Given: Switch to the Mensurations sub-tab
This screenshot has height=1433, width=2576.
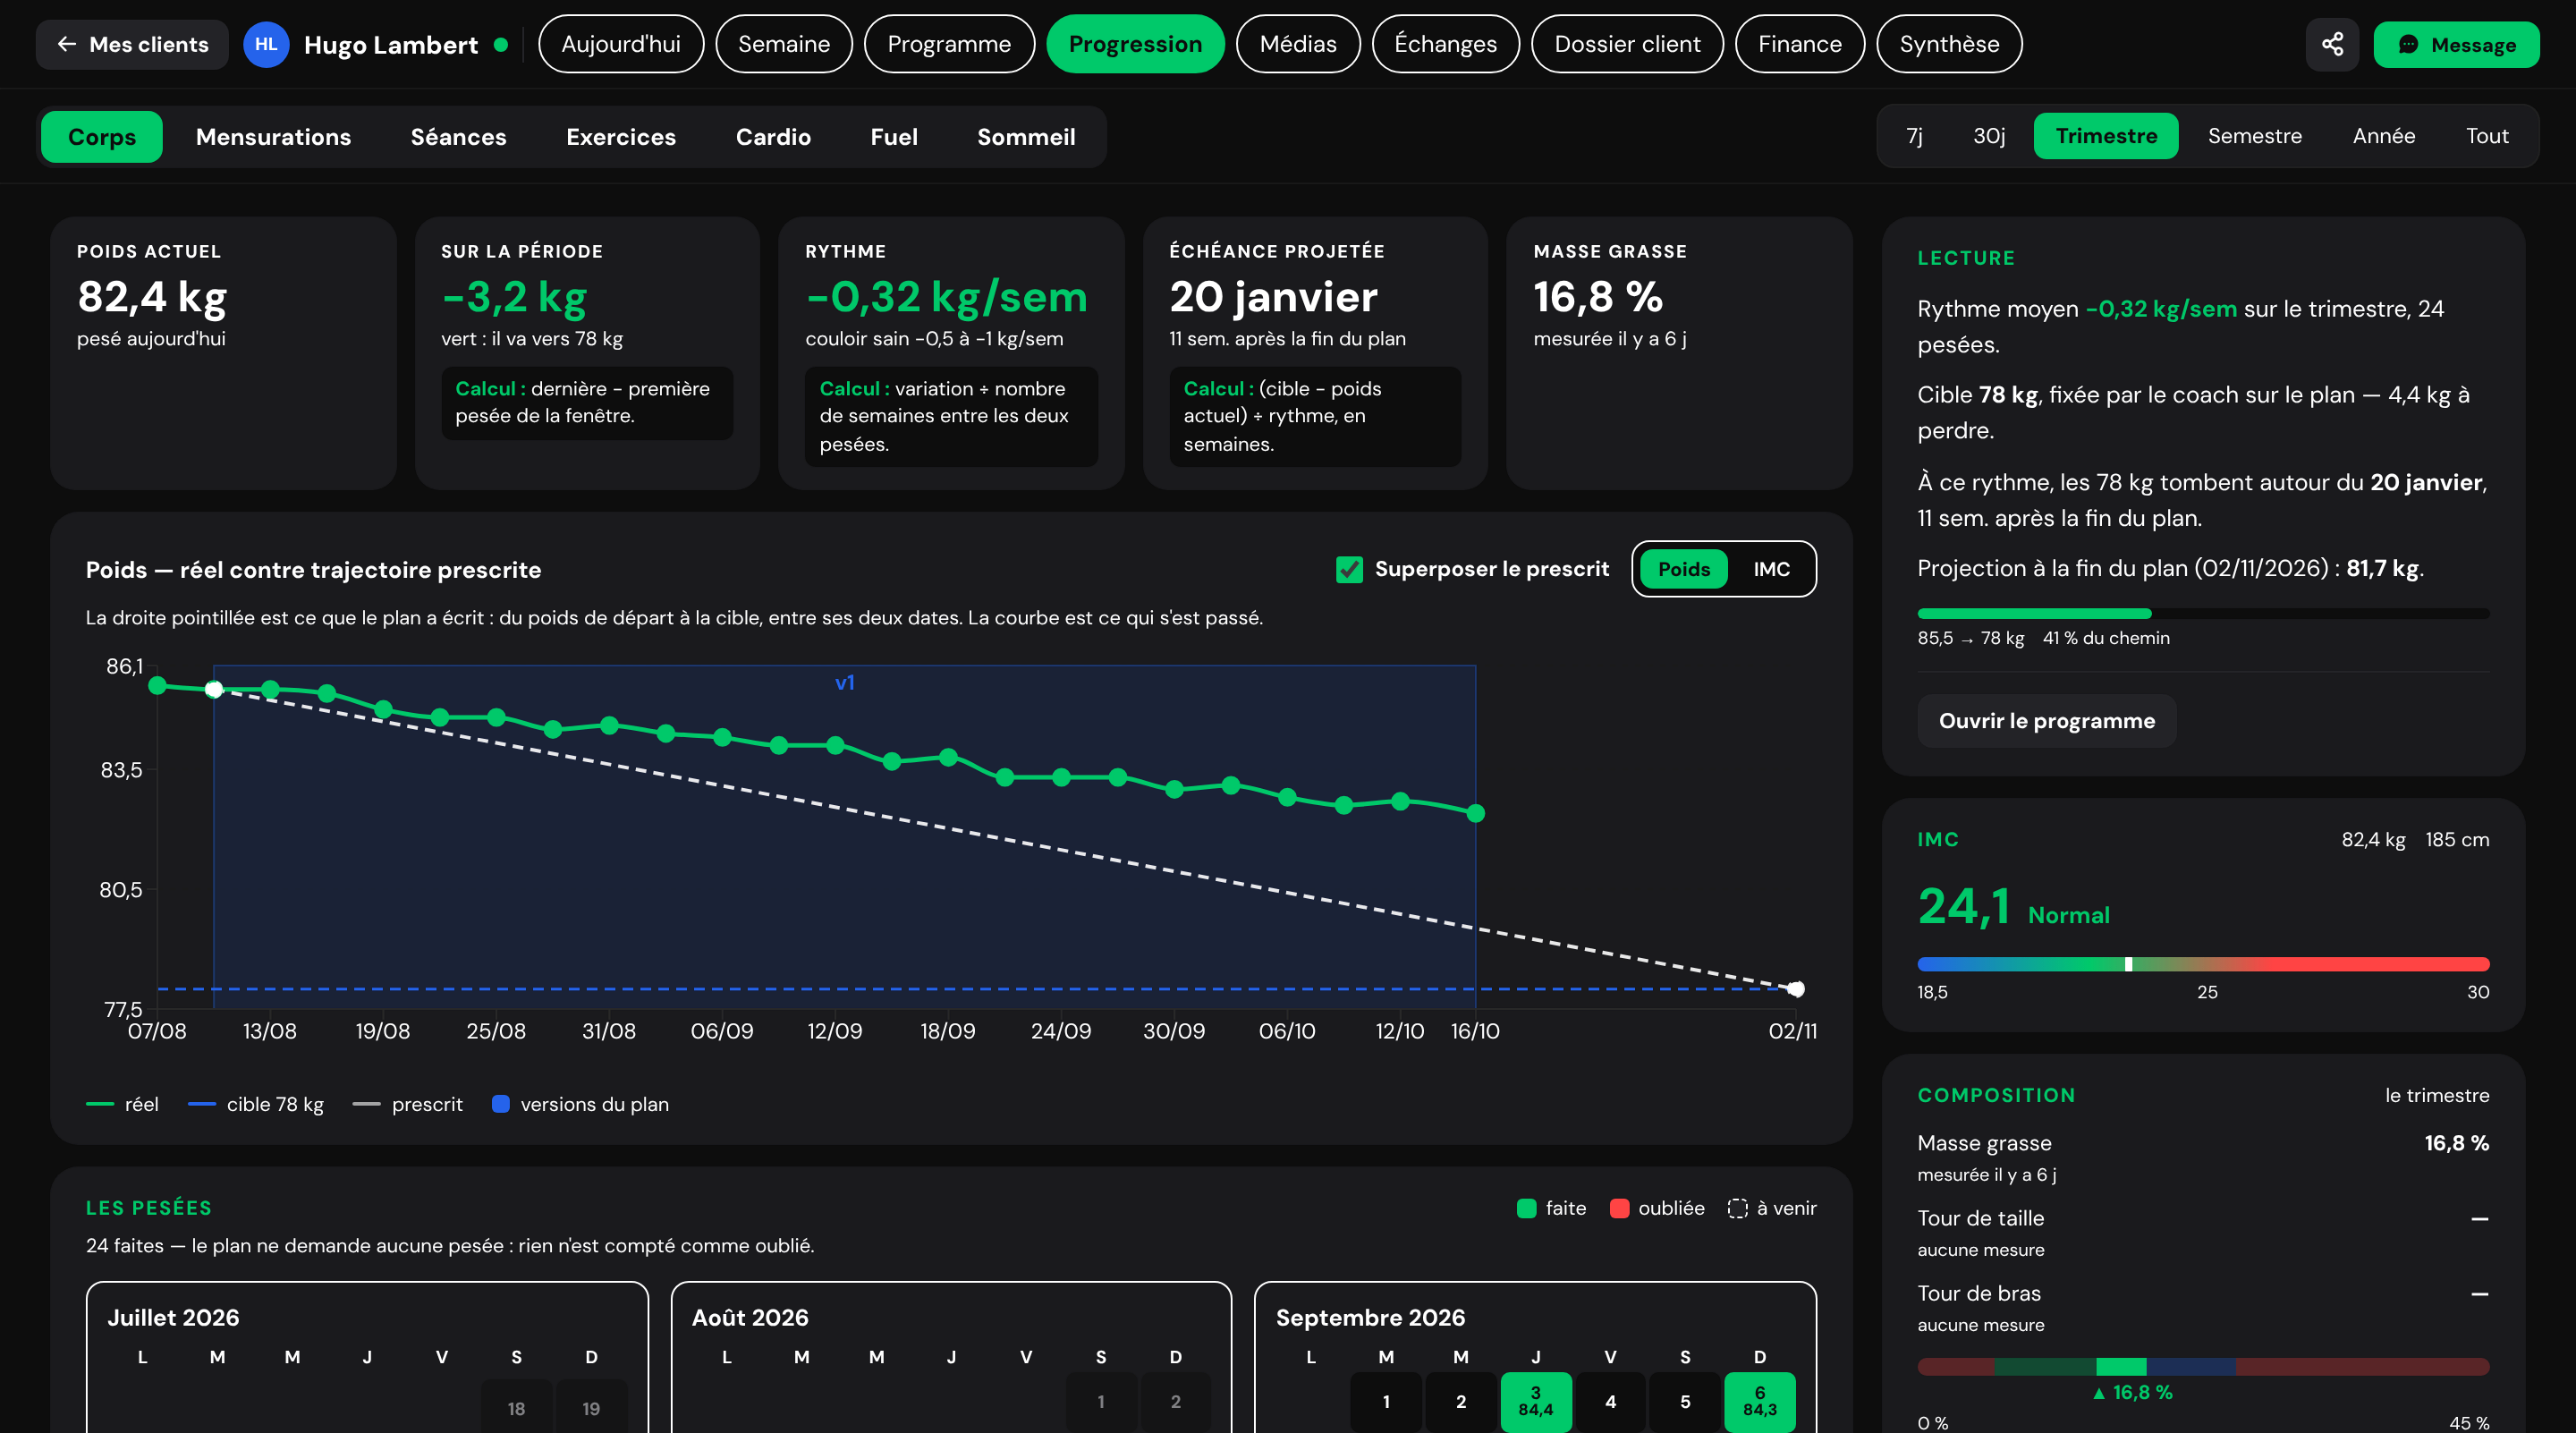Looking at the screenshot, I should coord(273,137).
